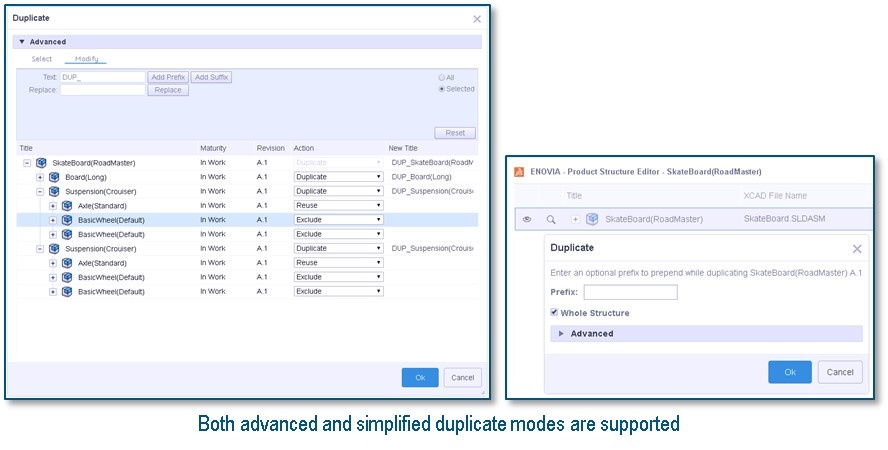Click the In Work maturity of Board(Long)
This screenshot has width=888, height=450.
tap(213, 177)
